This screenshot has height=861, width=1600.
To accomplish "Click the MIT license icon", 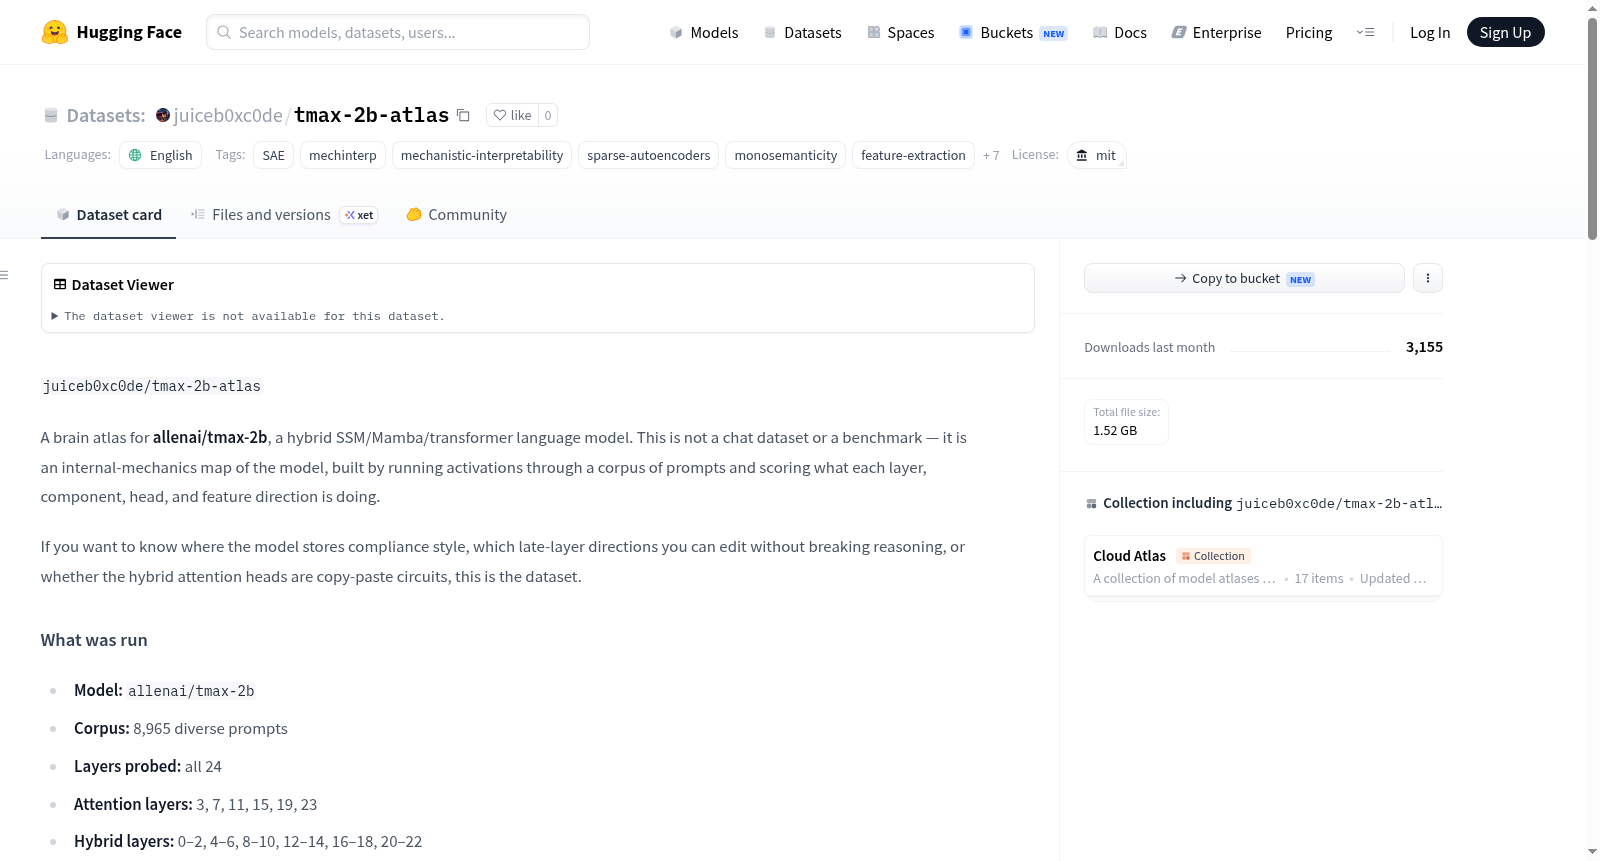I will [1082, 155].
